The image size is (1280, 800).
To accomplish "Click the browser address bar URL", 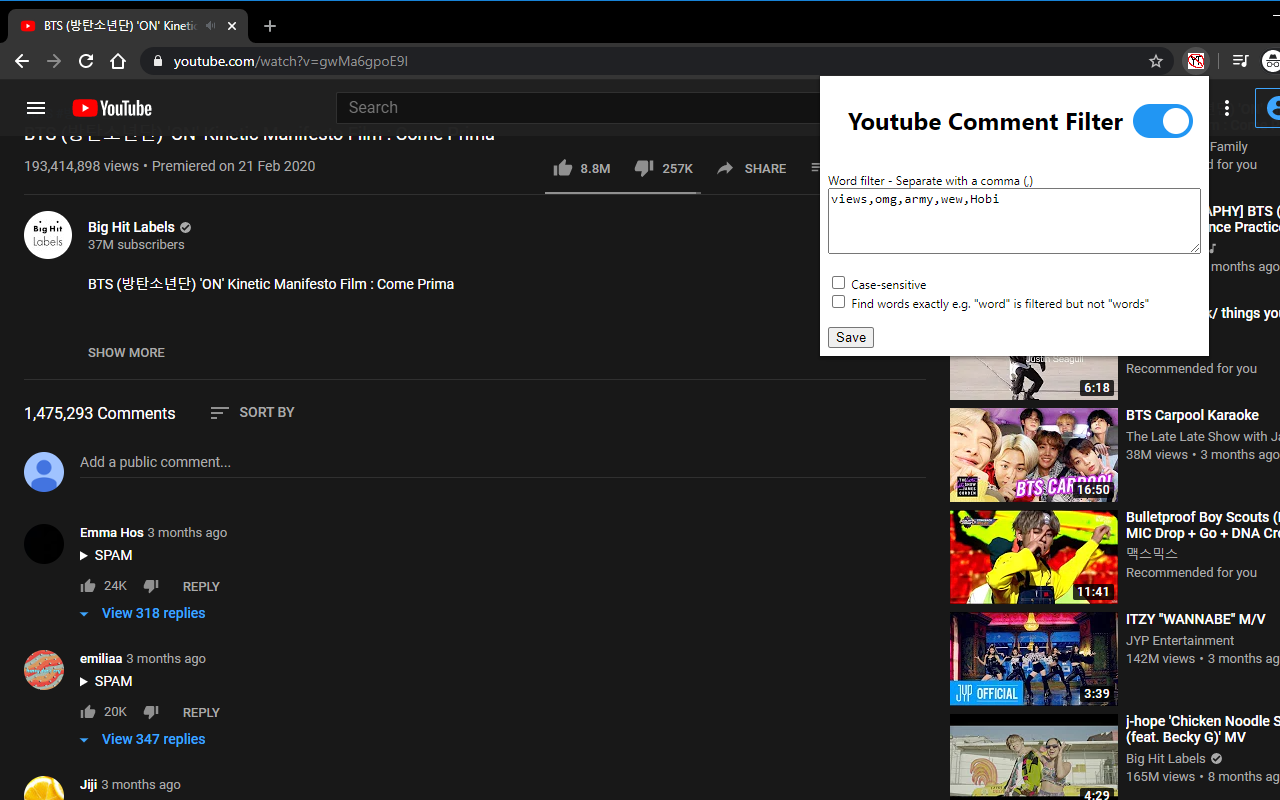I will pos(290,61).
